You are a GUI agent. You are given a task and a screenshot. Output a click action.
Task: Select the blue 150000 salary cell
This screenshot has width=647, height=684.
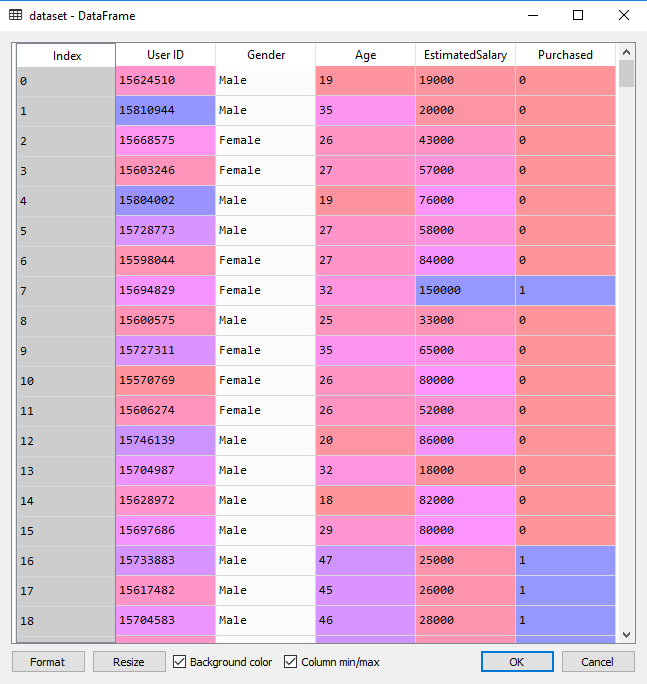(x=465, y=290)
